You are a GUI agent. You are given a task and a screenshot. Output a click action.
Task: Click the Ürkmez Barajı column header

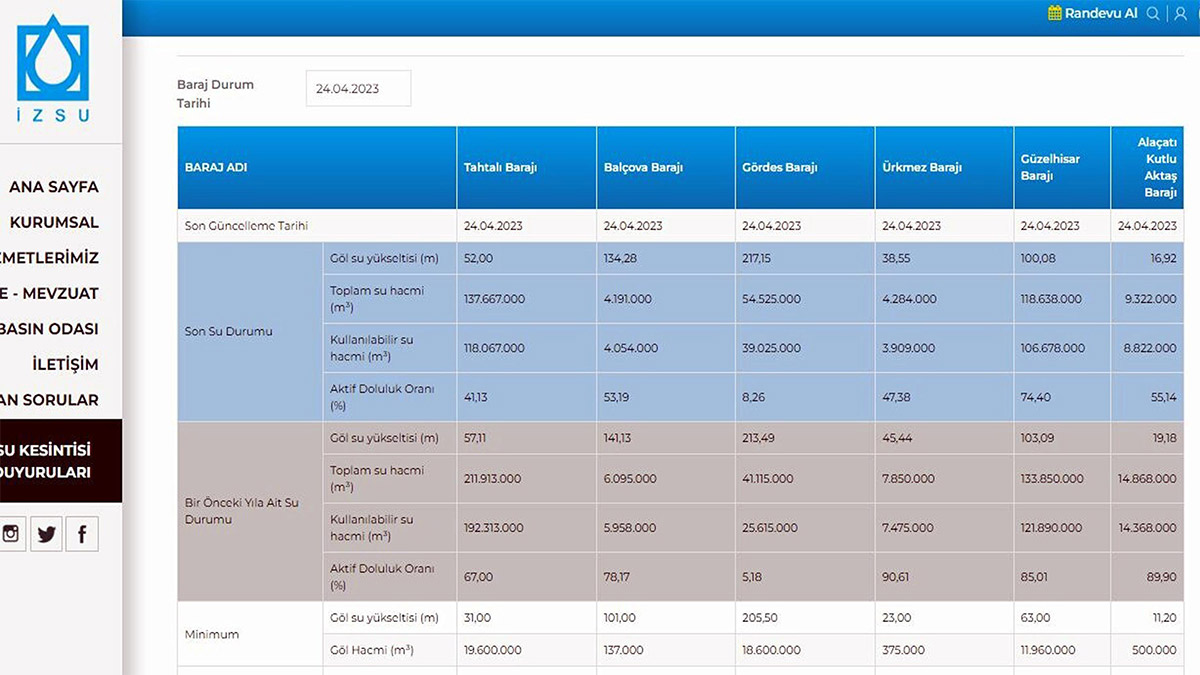point(921,168)
